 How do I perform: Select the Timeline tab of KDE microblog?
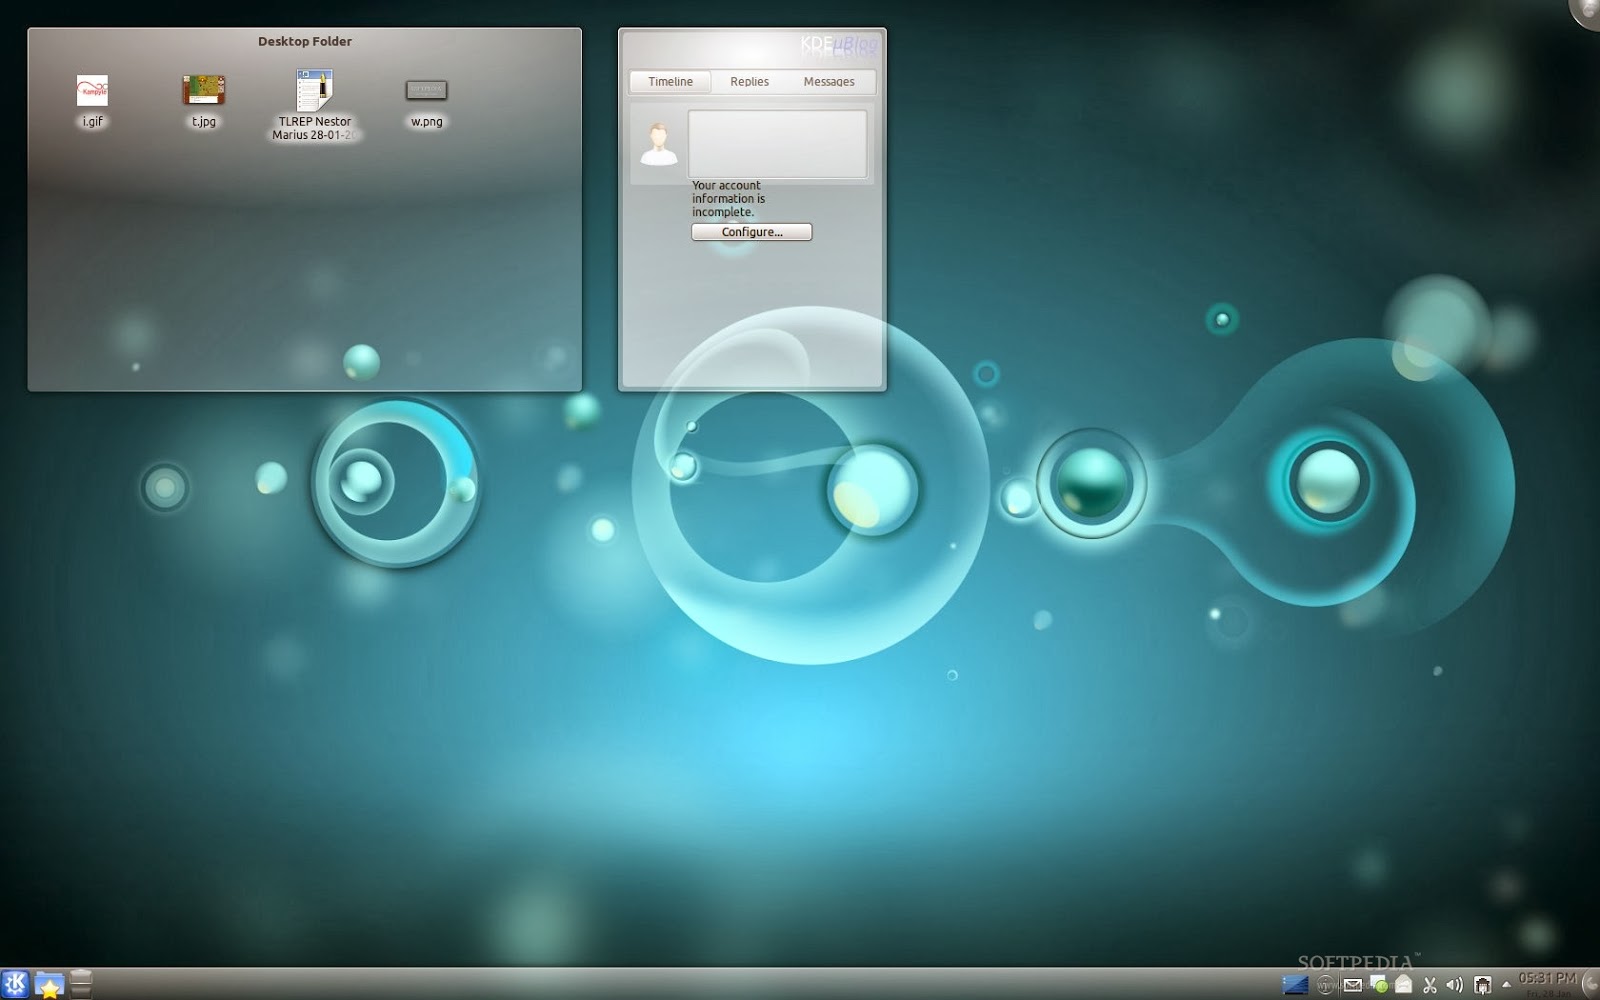[x=668, y=82]
